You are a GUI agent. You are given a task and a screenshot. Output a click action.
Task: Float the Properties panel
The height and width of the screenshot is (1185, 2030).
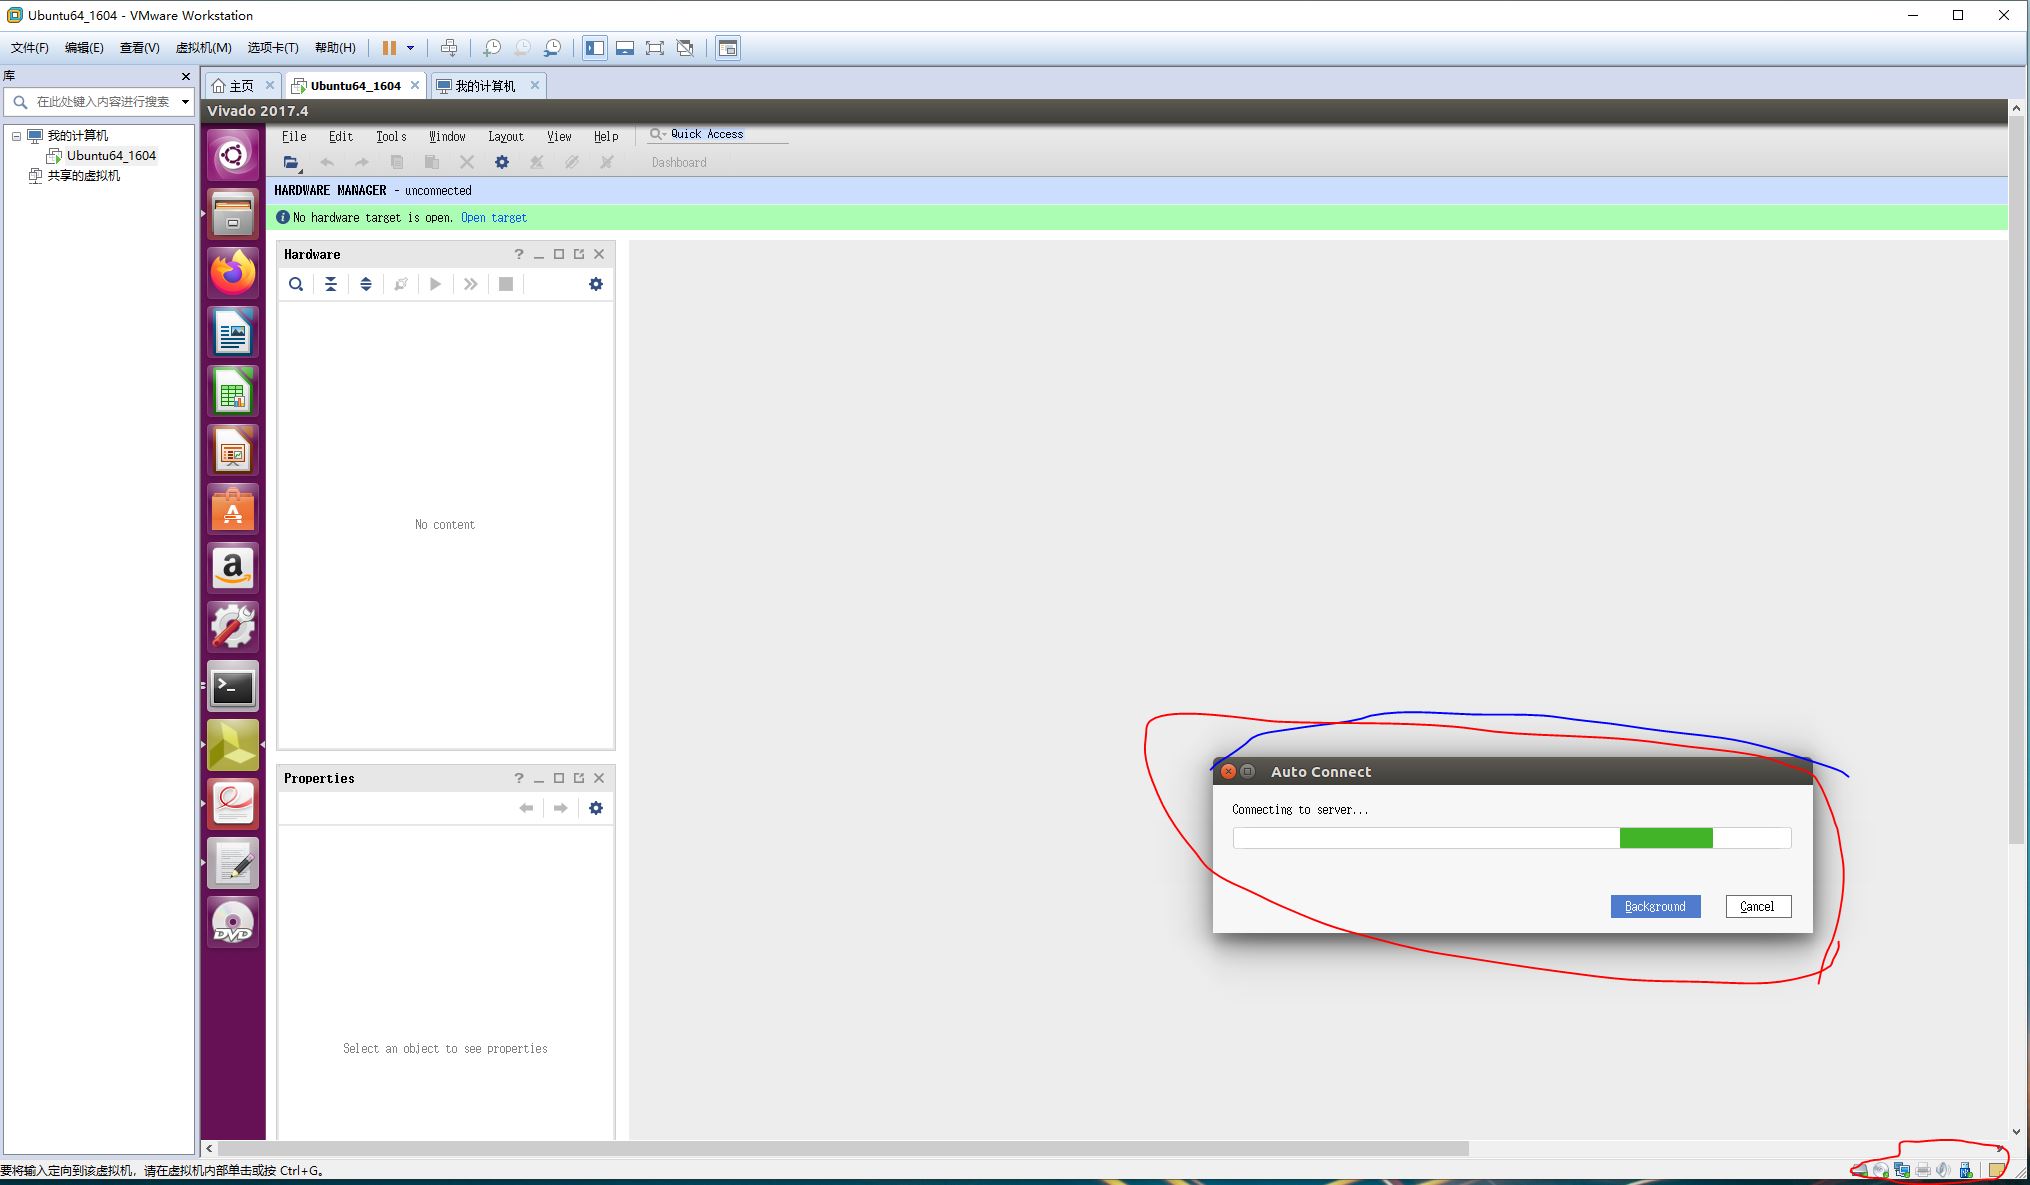579,778
